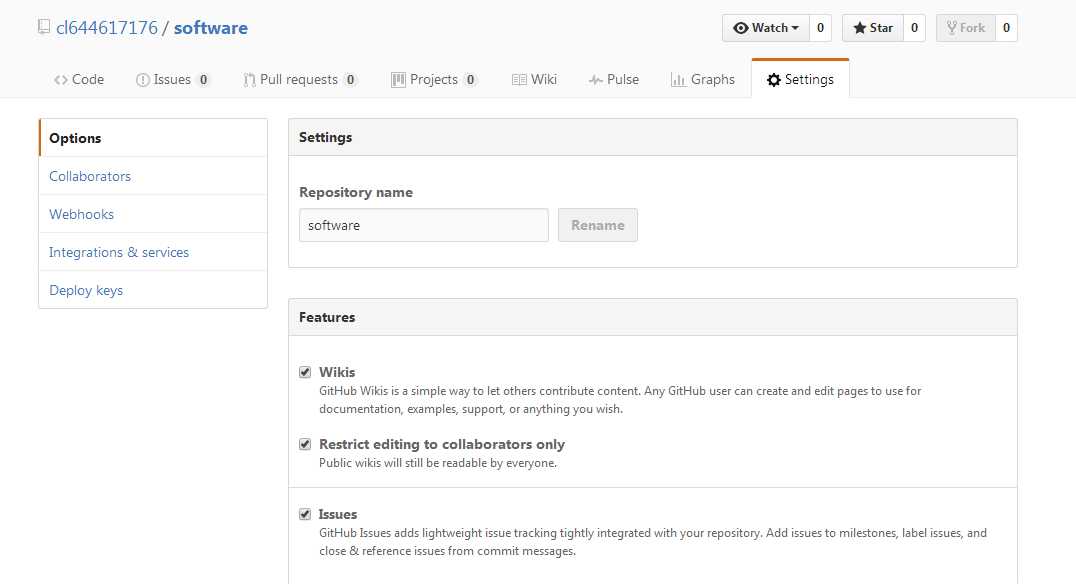
Task: Click the star icon in Star button
Action: (859, 28)
